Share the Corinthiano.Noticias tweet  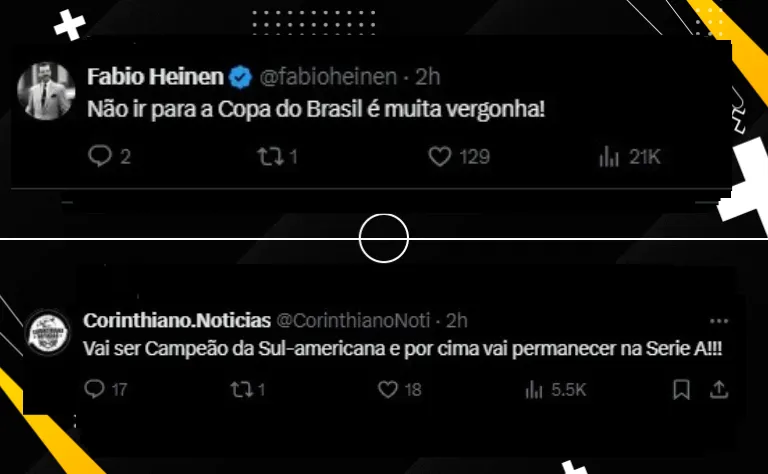click(x=718, y=388)
